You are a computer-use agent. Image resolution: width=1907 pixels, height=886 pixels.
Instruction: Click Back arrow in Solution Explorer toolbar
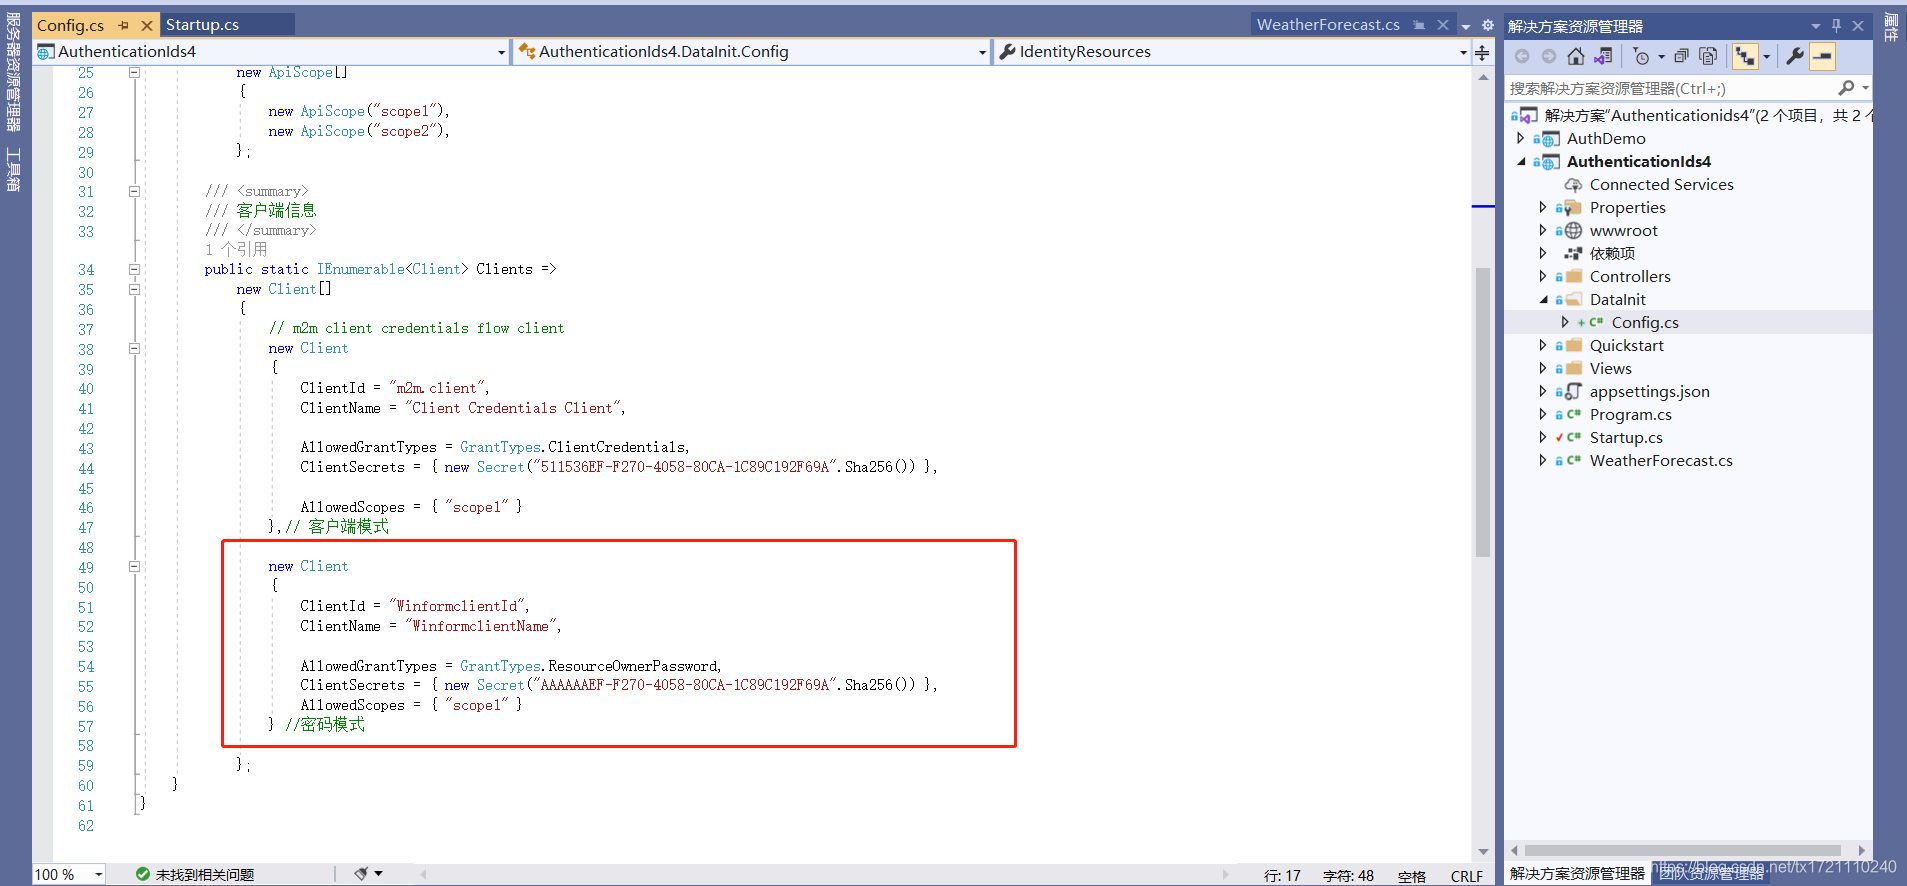point(1522,57)
